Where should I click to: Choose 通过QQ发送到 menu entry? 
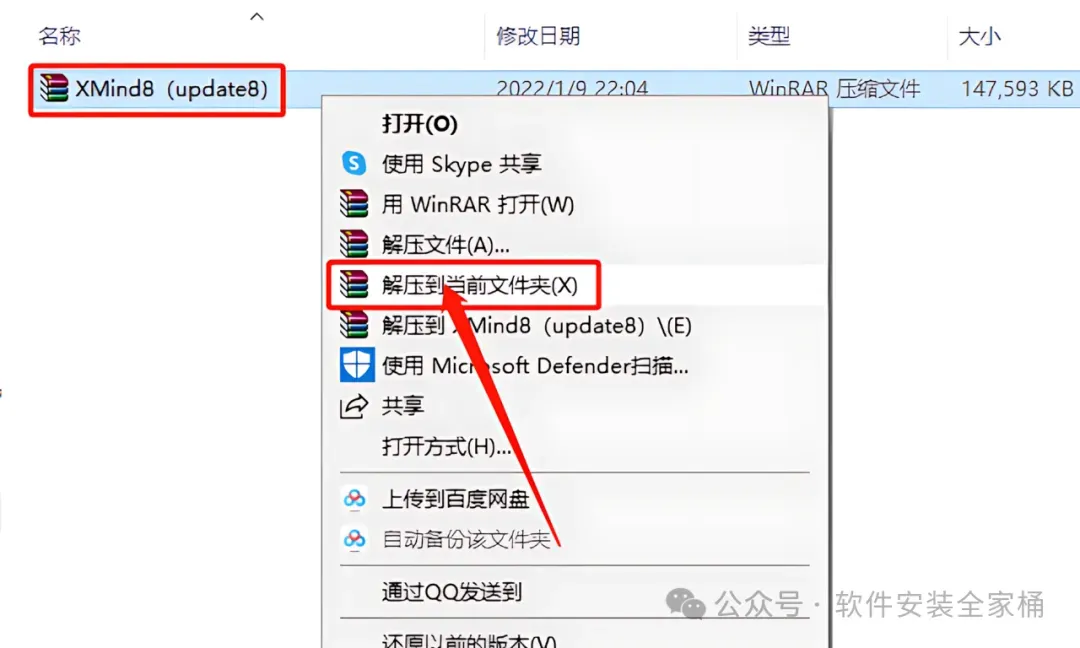coord(452,592)
